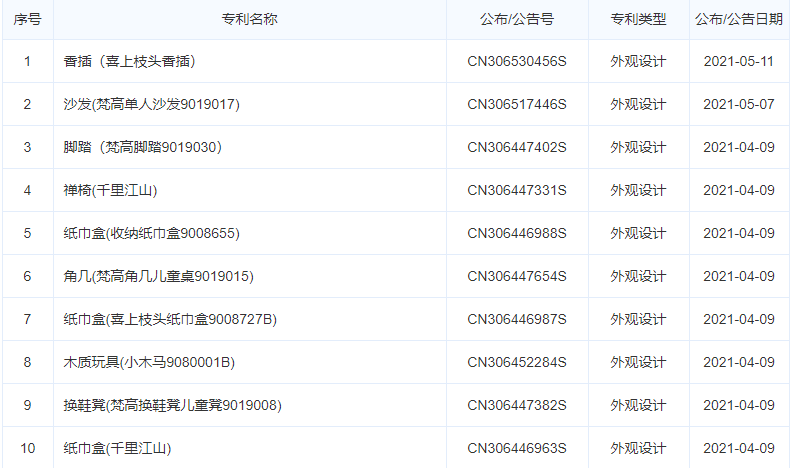Open patent 木质玩具(小木马9080001B)
790x468 pixels.
(149, 362)
